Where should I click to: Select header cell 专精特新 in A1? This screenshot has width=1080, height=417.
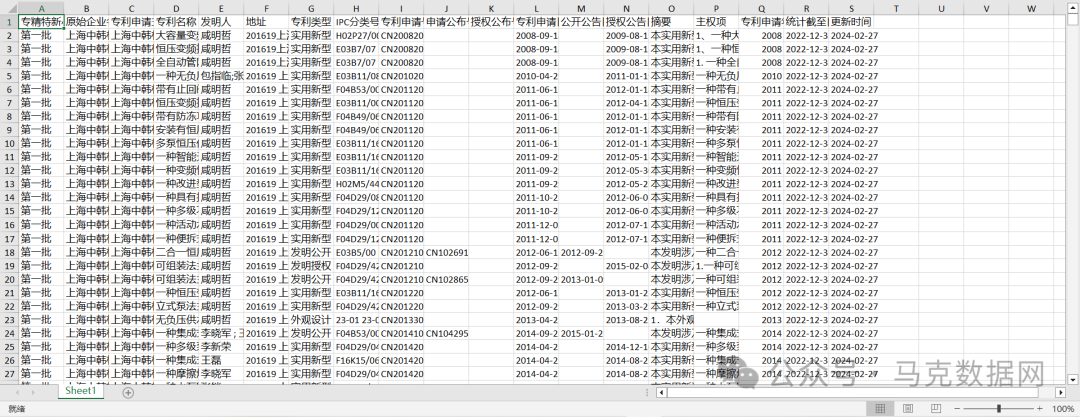(41, 21)
